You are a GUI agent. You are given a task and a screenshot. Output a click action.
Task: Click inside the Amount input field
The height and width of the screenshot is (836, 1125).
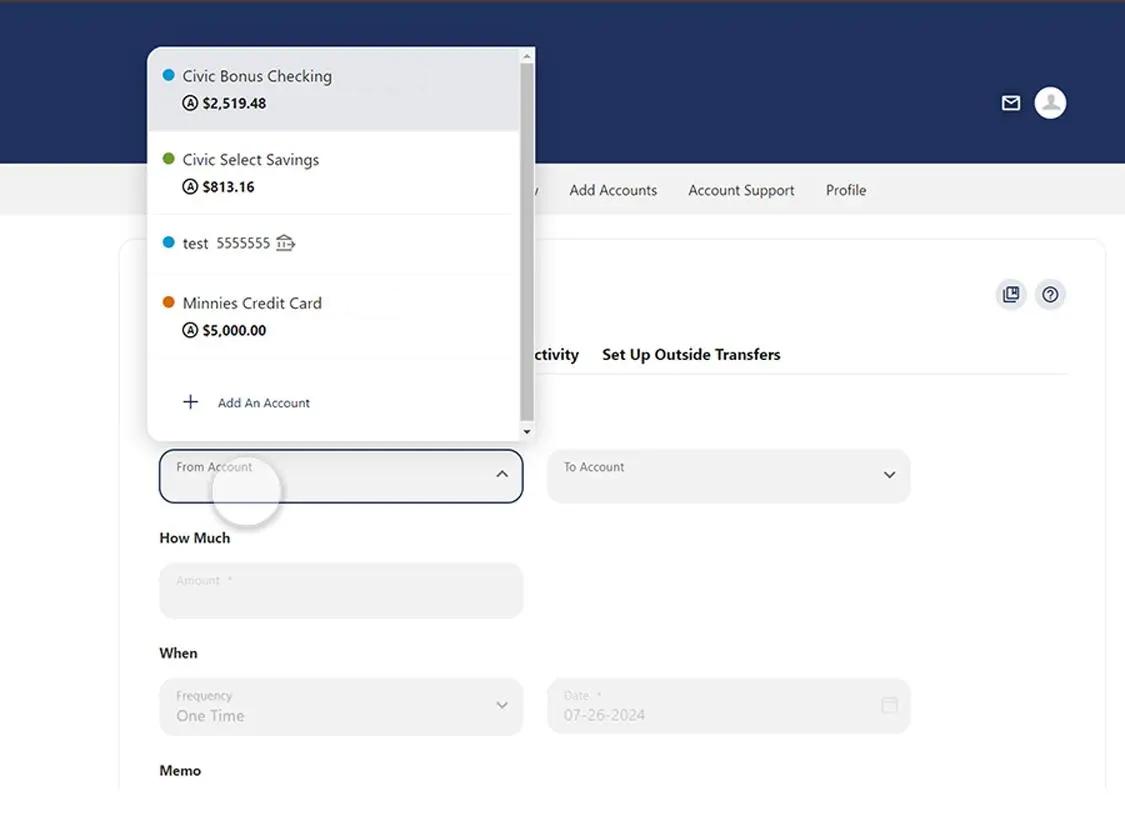pyautogui.click(x=340, y=590)
